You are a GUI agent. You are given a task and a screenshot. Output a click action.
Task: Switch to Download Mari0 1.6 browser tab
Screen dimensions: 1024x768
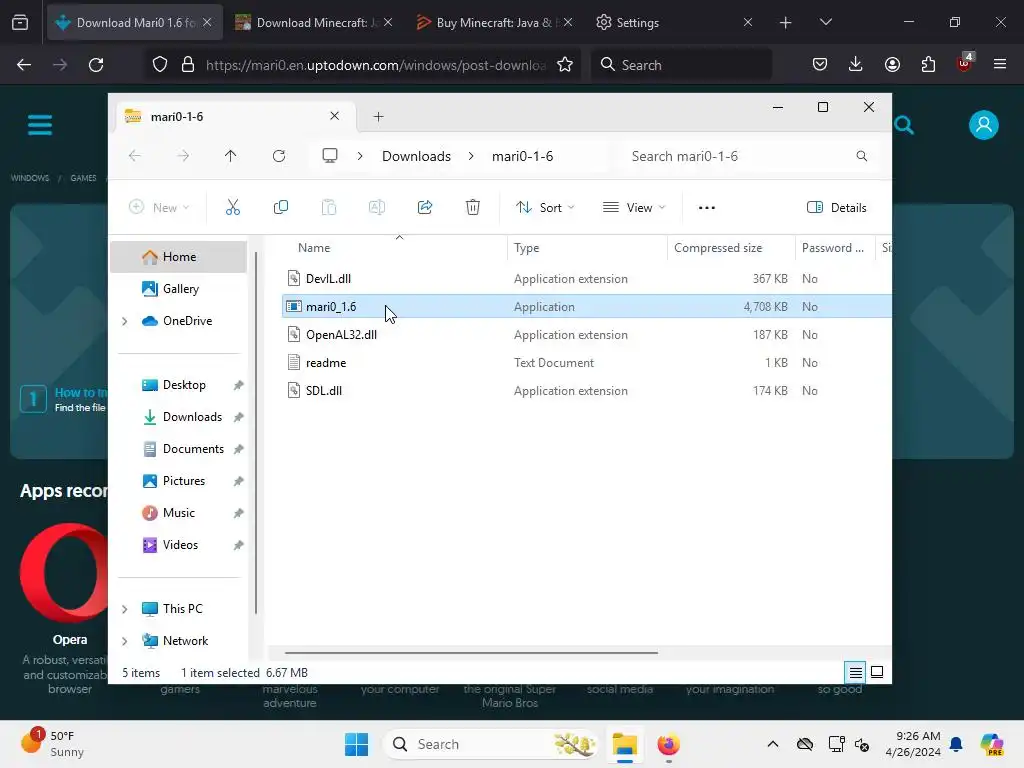click(135, 23)
